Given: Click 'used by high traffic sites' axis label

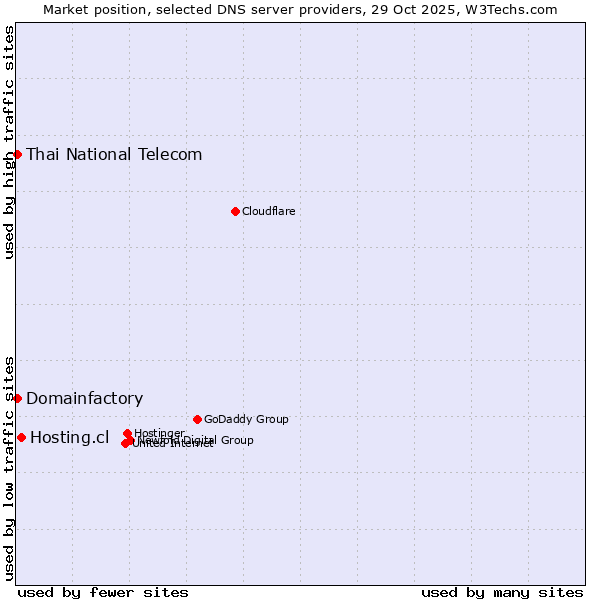Looking at the screenshot, I should pos(9,142).
